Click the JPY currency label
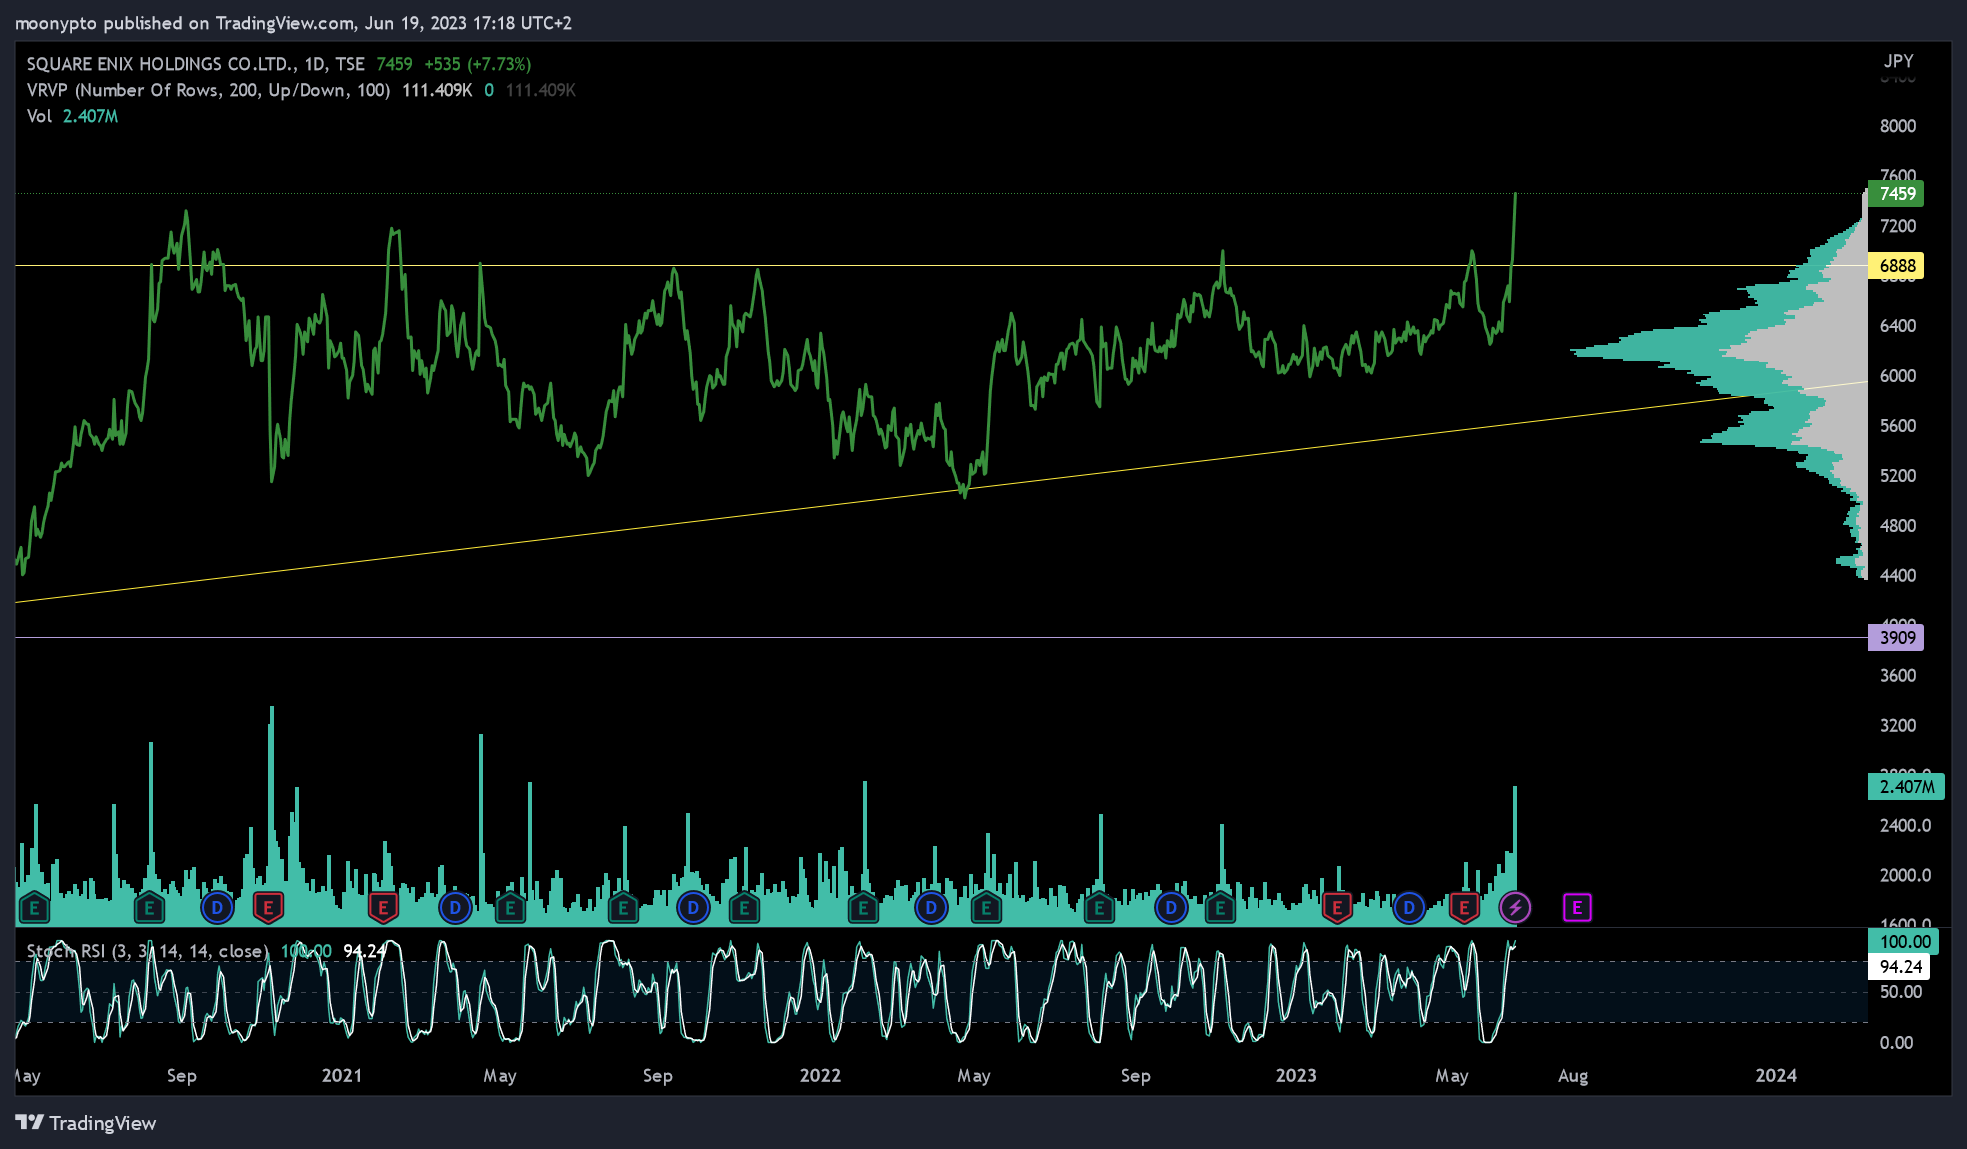 (1898, 61)
